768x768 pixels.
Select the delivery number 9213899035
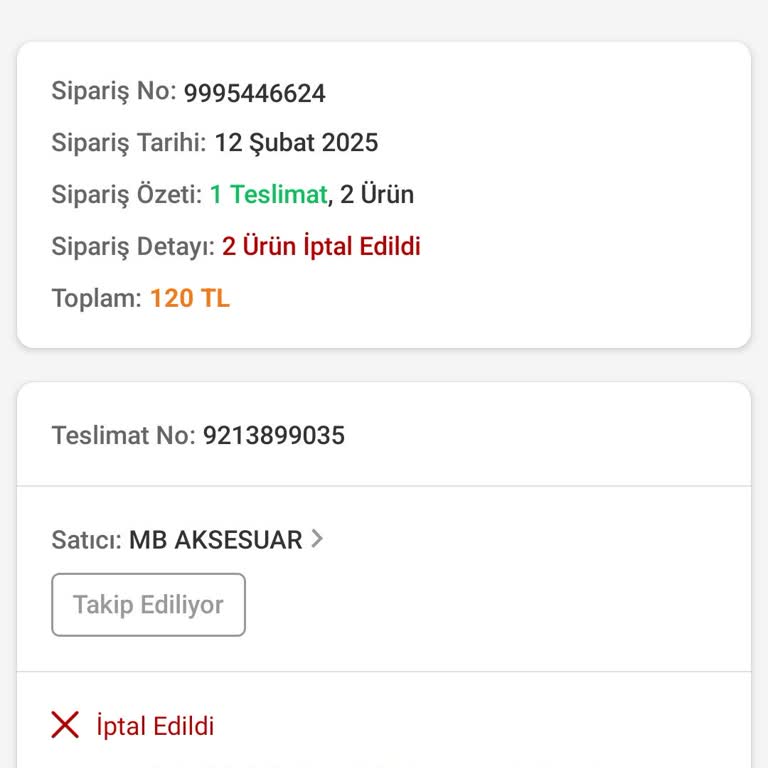(x=273, y=435)
